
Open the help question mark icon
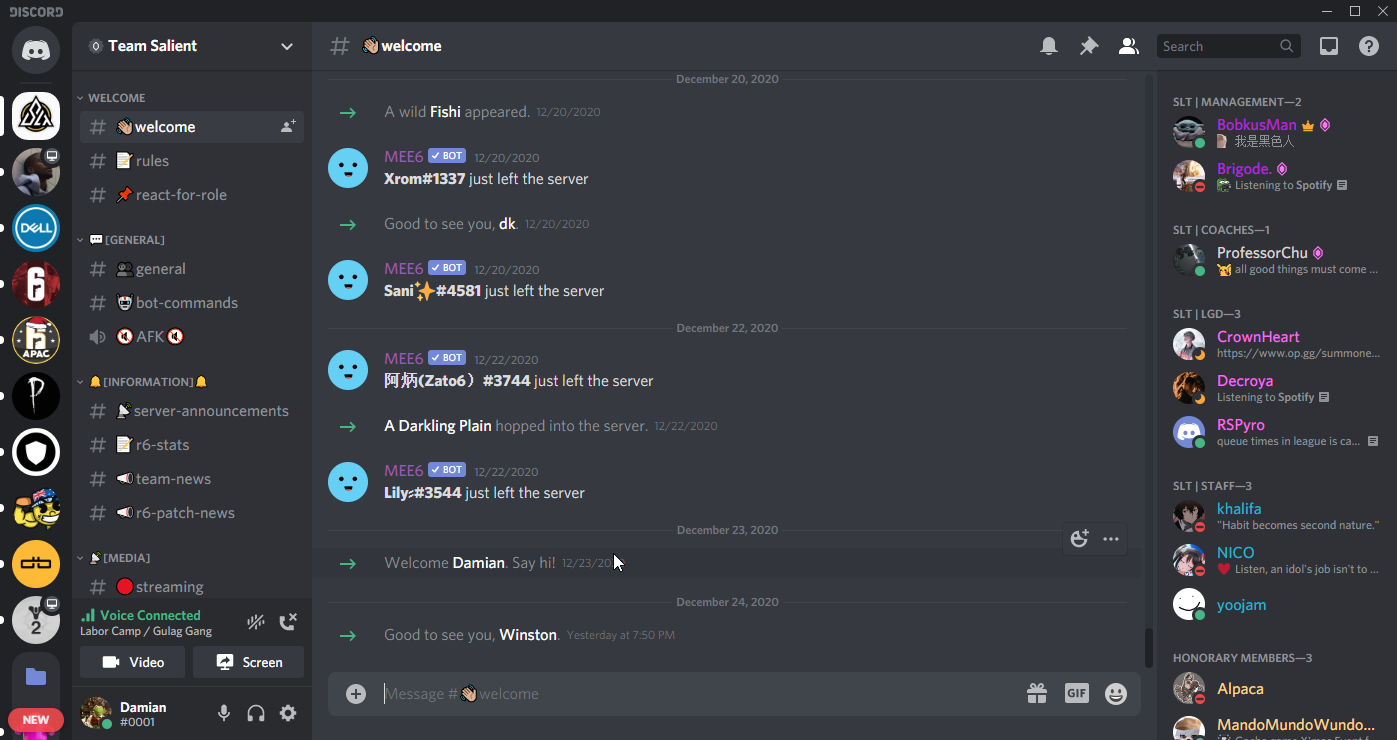[x=1369, y=46]
